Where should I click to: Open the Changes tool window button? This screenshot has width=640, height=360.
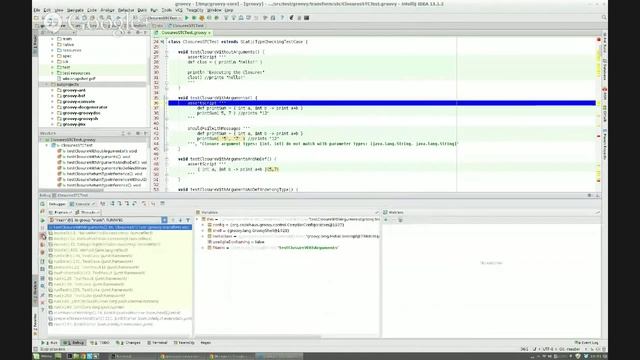pyautogui.click(x=128, y=343)
